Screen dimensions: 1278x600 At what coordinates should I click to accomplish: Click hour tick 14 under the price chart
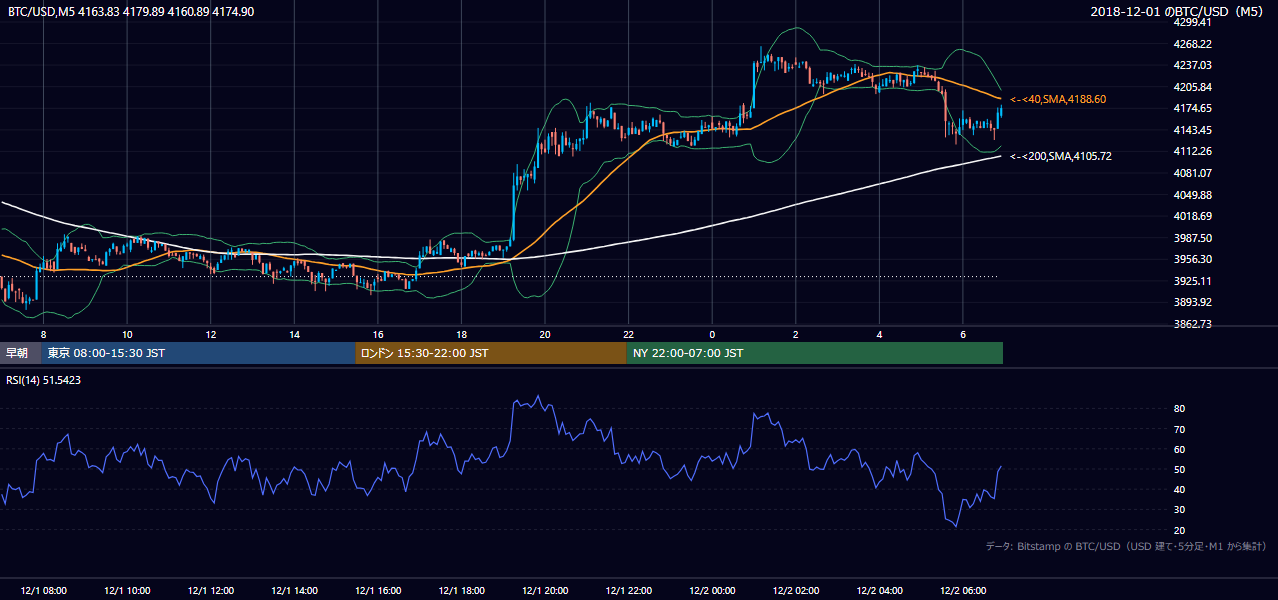tap(294, 334)
